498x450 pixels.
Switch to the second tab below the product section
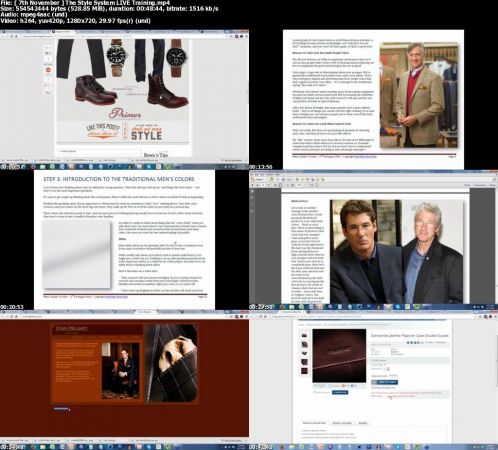coord(342,423)
